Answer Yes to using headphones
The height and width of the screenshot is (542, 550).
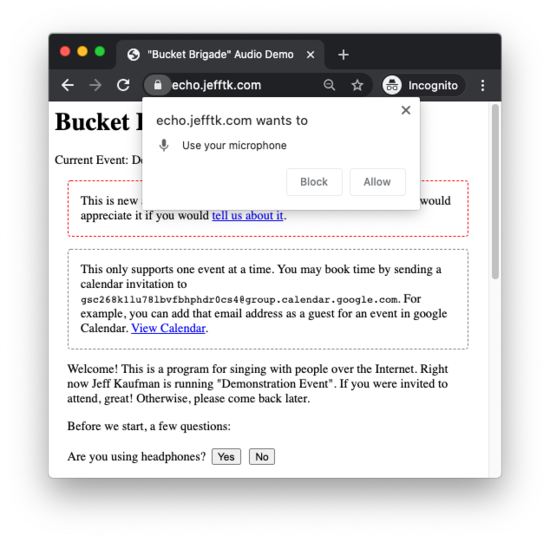pyautogui.click(x=226, y=457)
